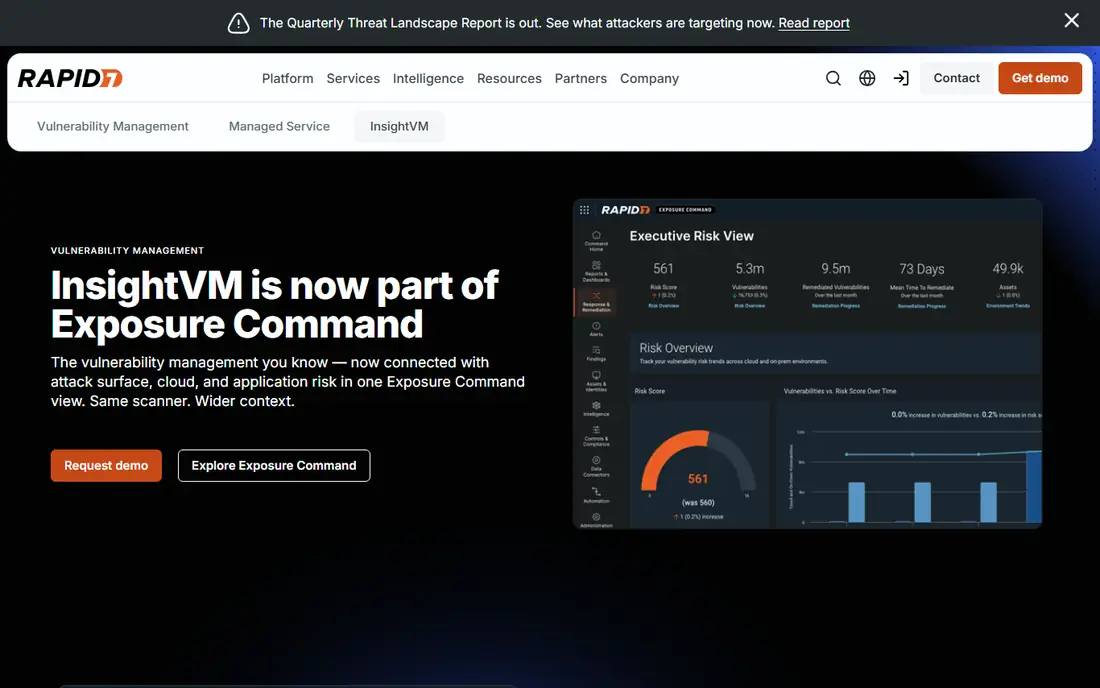This screenshot has width=1100, height=688.
Task: Switch to the Vulnerability Management tab
Action: click(113, 126)
